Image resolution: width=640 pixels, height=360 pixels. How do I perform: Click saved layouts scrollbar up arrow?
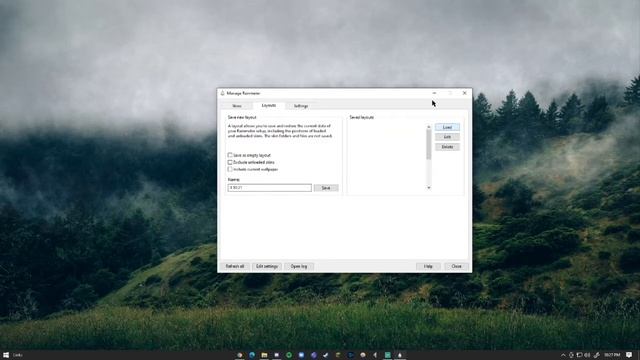pyautogui.click(x=429, y=127)
